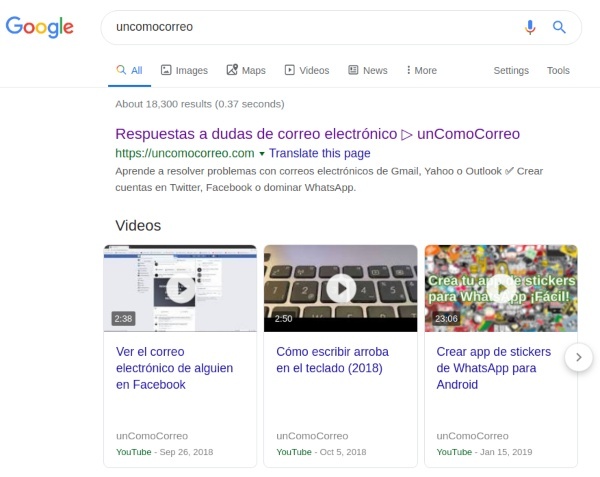Click the Jan 15, 2019 YouTube source line
The image size is (600, 477).
pos(484,452)
